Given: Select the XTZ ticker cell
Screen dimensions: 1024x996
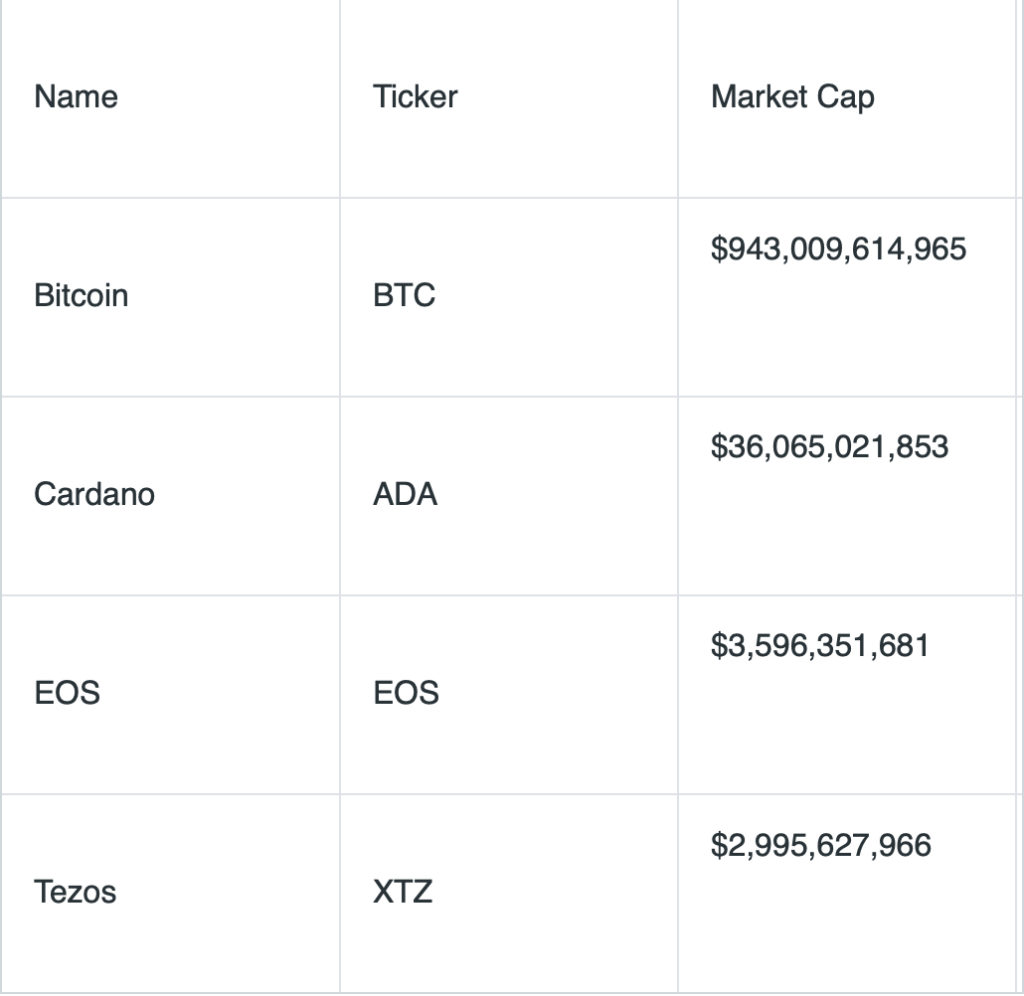Looking at the screenshot, I should click(x=509, y=893).
